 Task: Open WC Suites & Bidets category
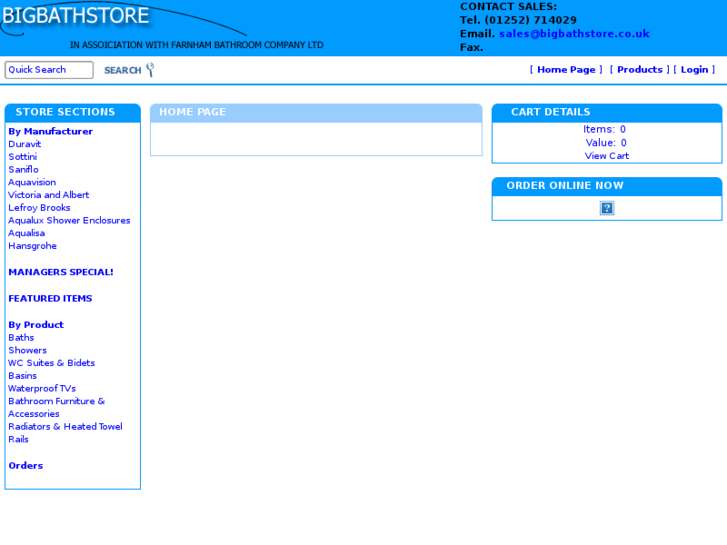(51, 363)
